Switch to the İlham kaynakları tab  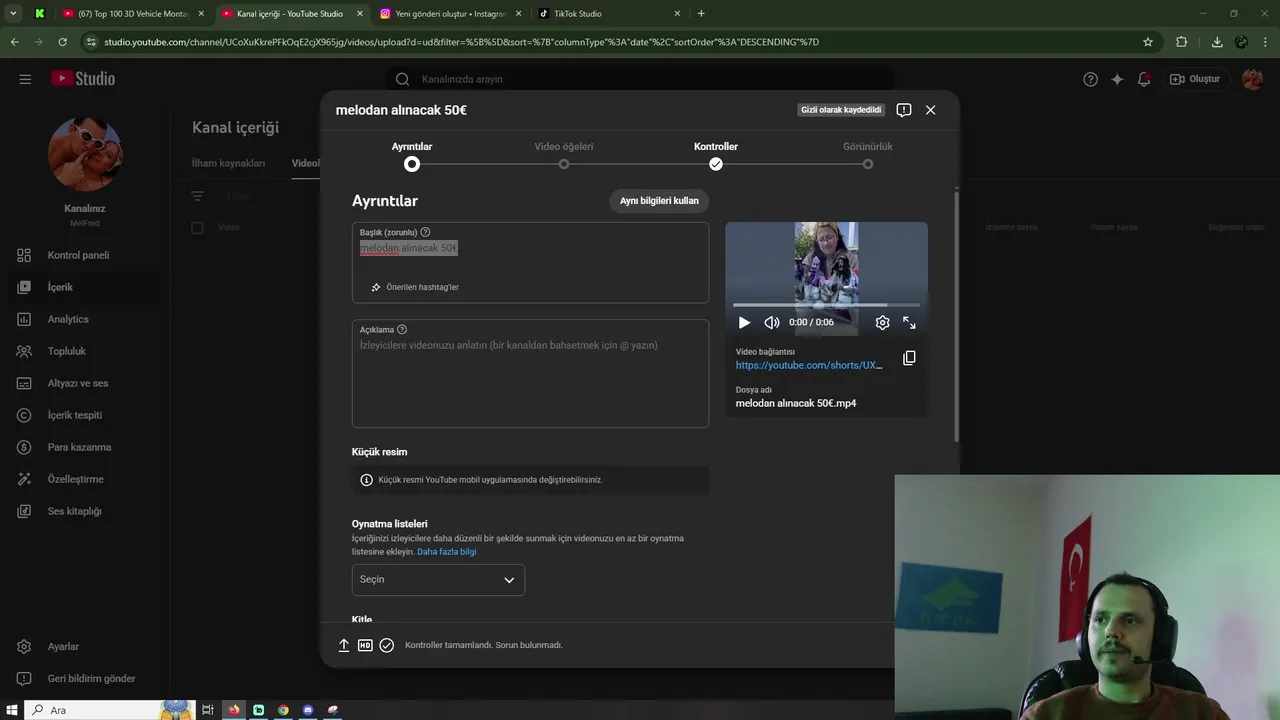coord(228,163)
